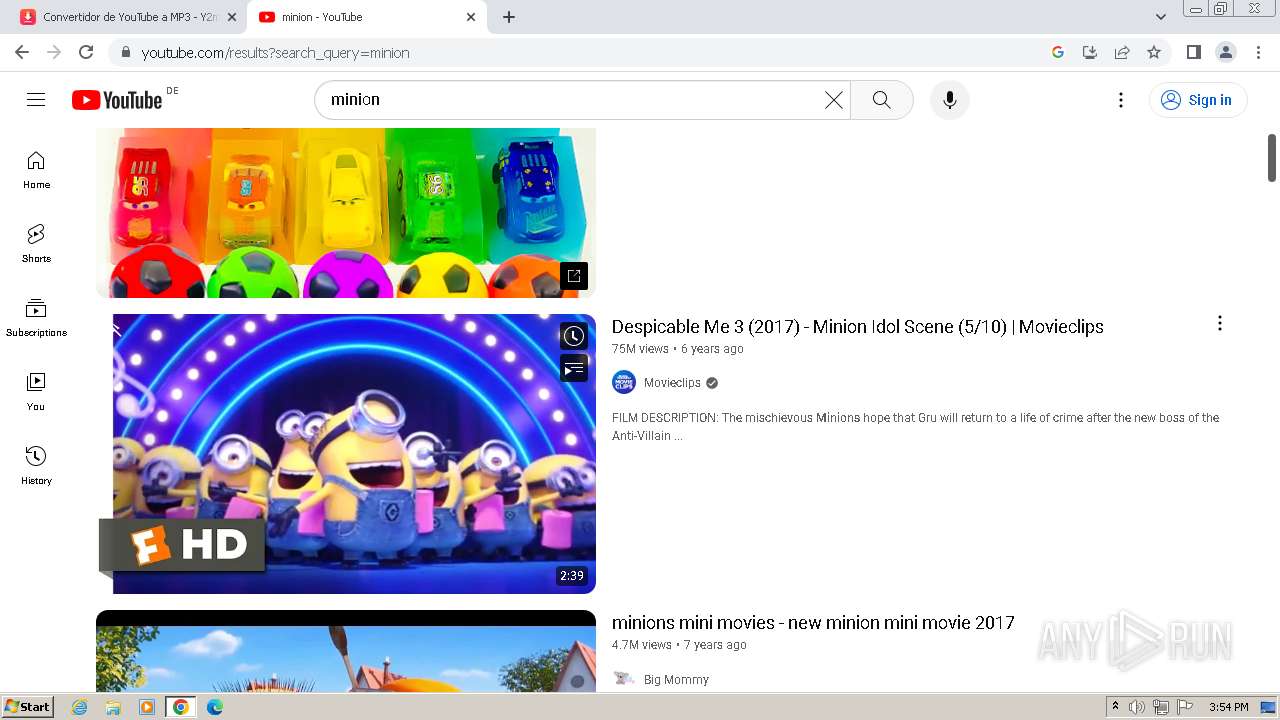Start voice search with microphone

(x=950, y=100)
